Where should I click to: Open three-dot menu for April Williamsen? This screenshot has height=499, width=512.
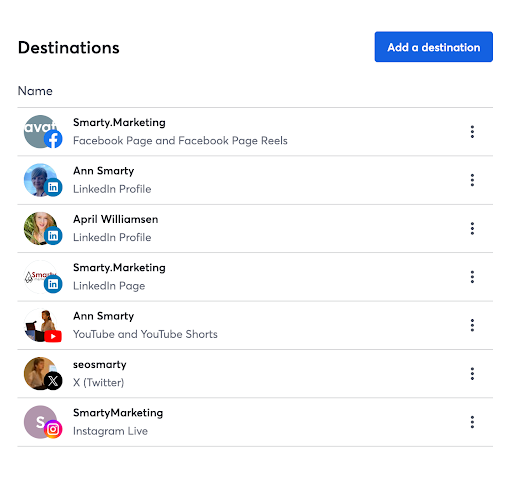tap(472, 228)
